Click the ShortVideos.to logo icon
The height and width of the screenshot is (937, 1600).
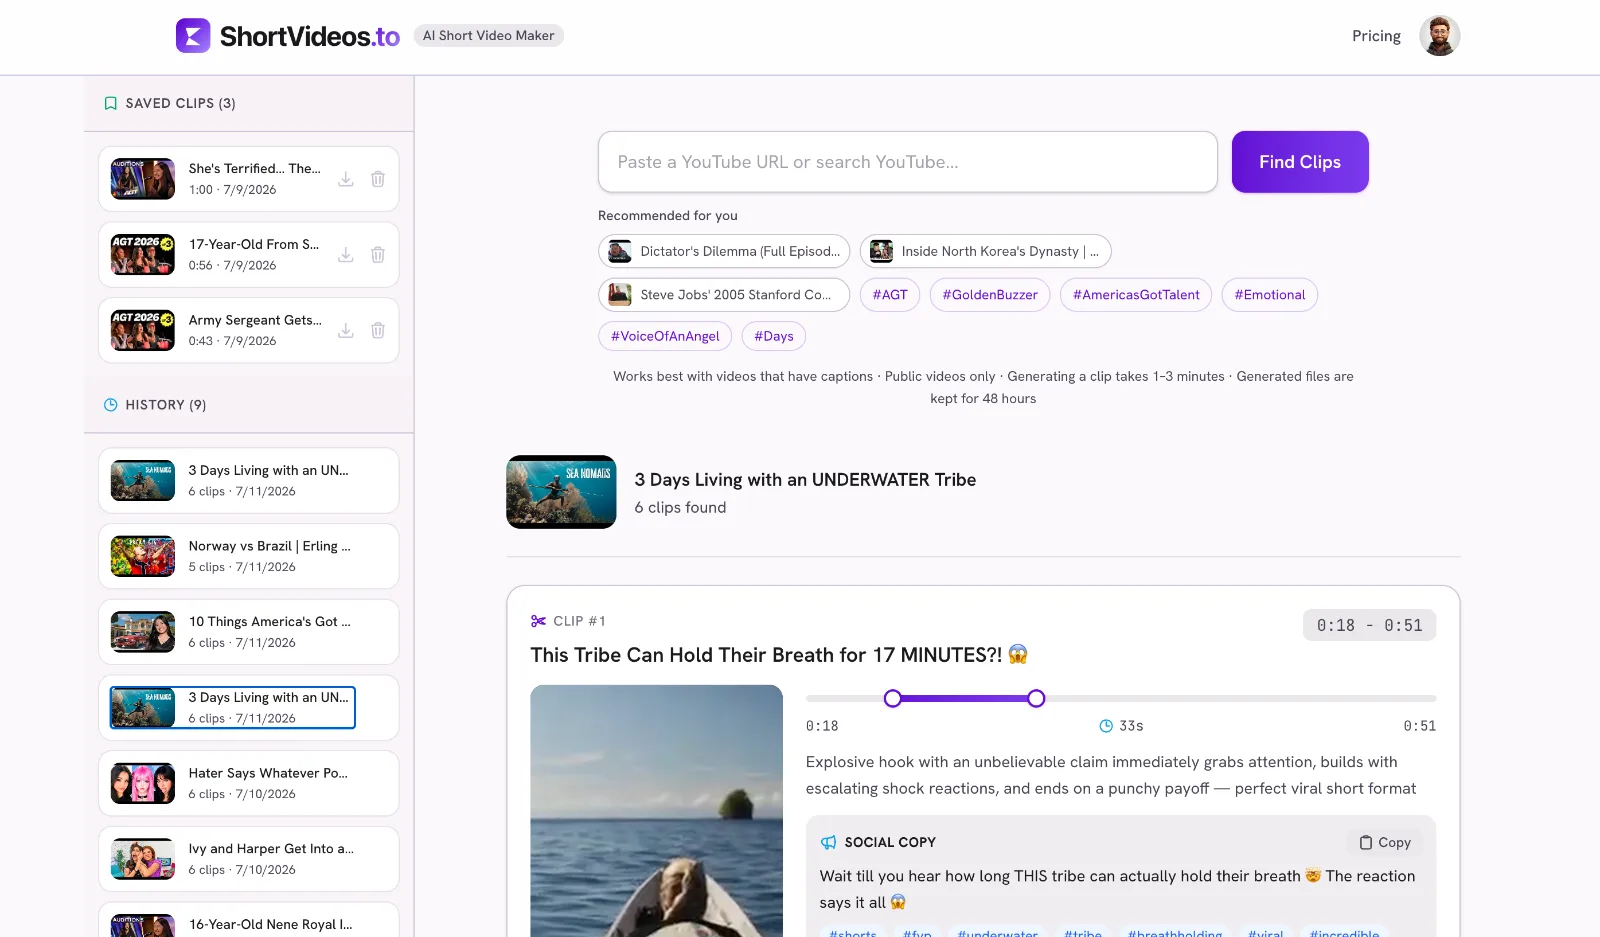tap(193, 36)
